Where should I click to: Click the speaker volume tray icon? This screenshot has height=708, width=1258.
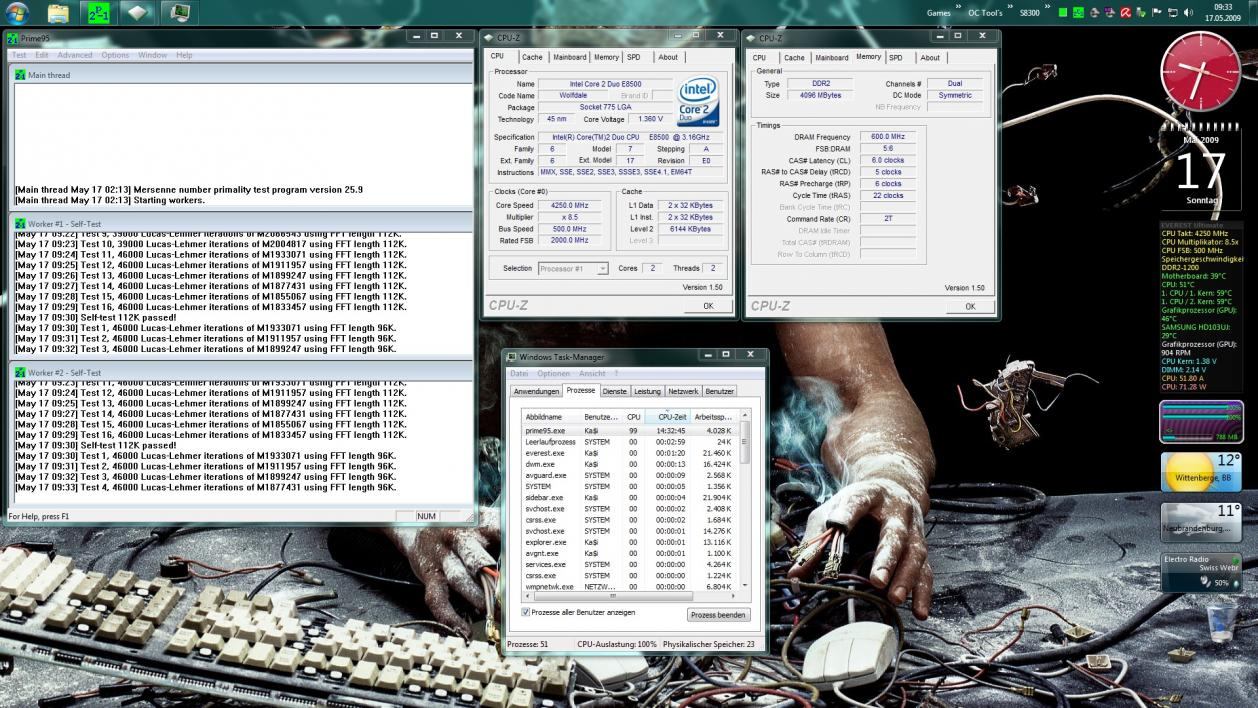(x=1189, y=13)
